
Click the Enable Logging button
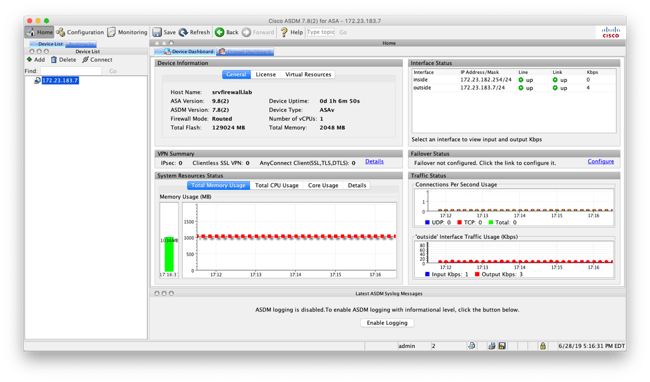click(387, 323)
